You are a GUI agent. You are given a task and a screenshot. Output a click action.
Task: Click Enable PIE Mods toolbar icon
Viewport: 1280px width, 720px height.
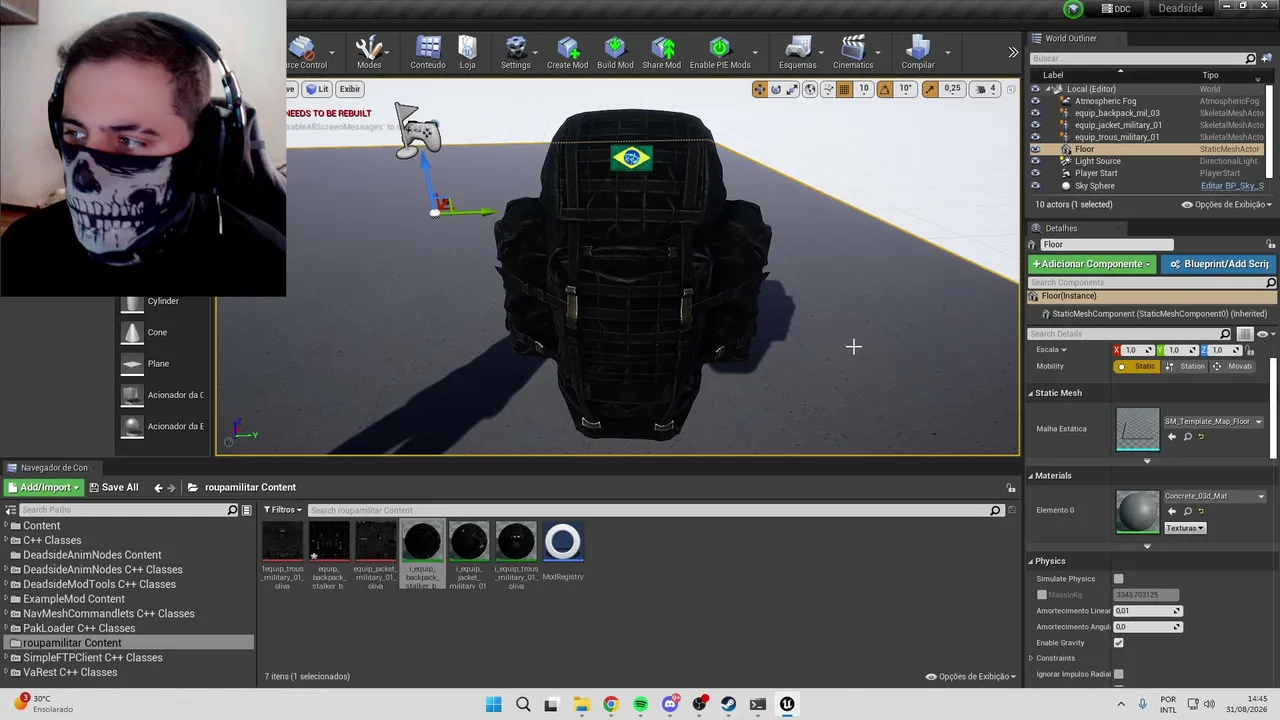pyautogui.click(x=720, y=52)
